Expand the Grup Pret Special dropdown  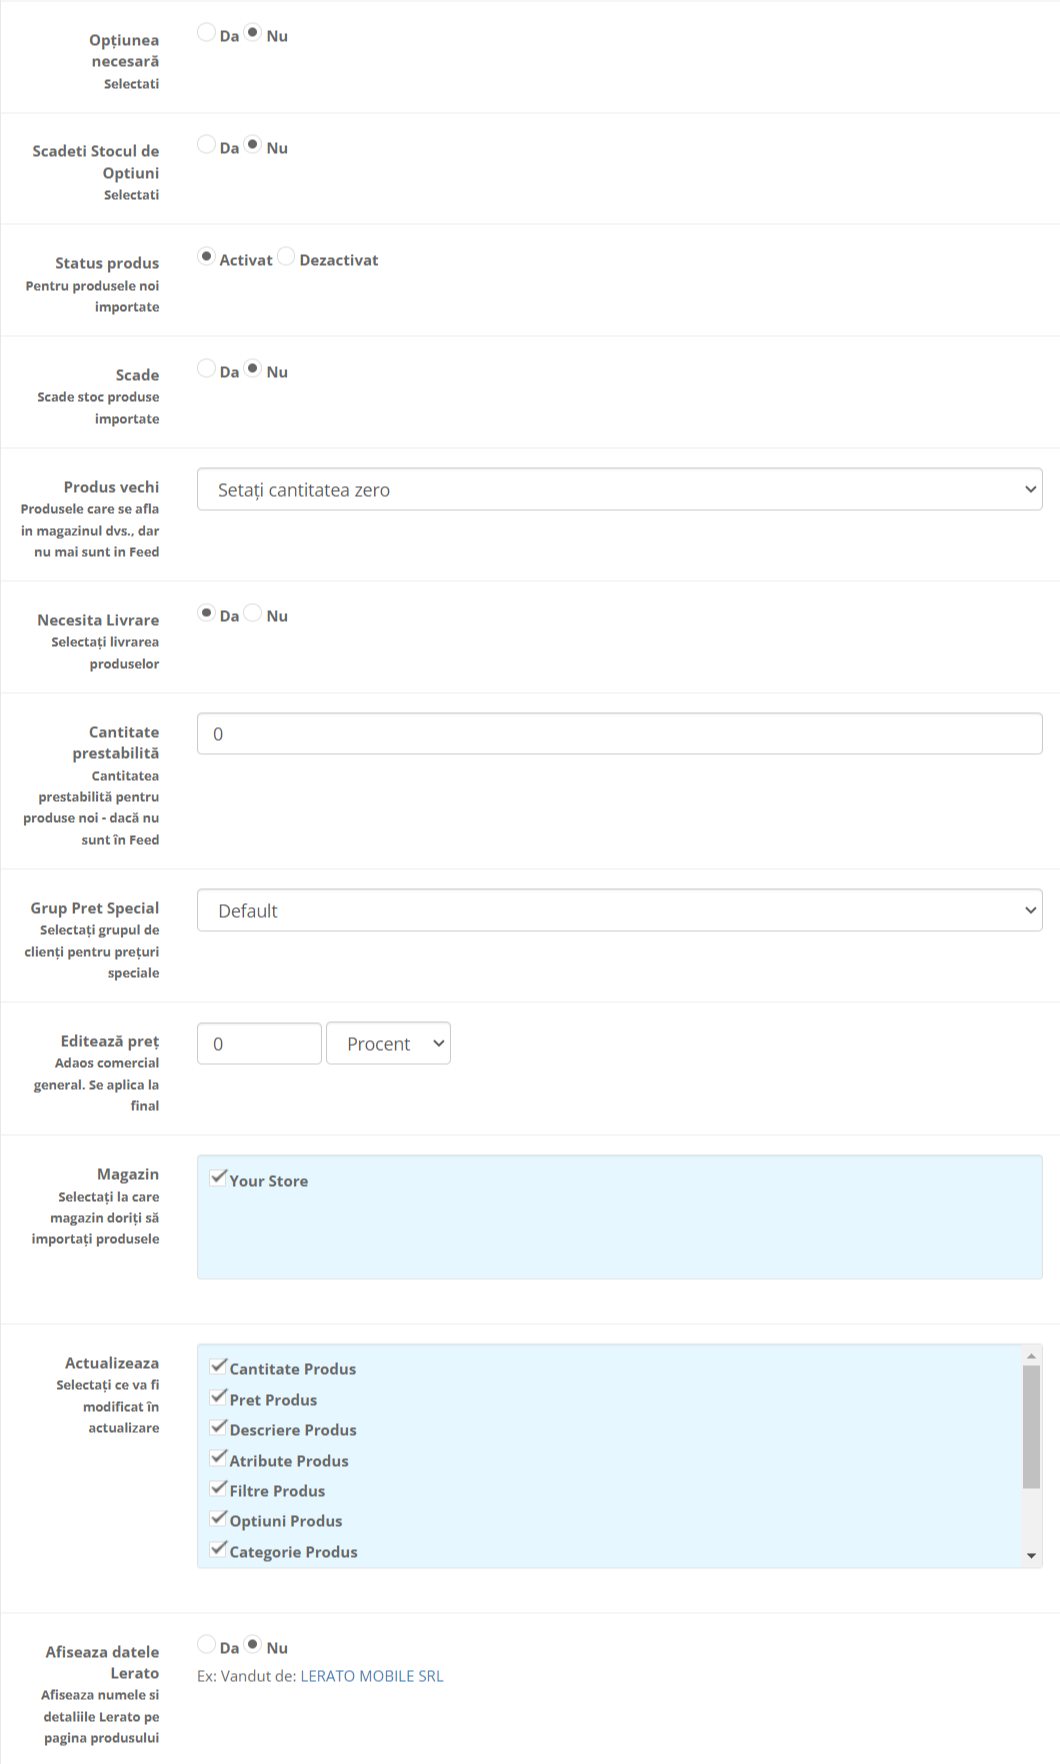619,911
